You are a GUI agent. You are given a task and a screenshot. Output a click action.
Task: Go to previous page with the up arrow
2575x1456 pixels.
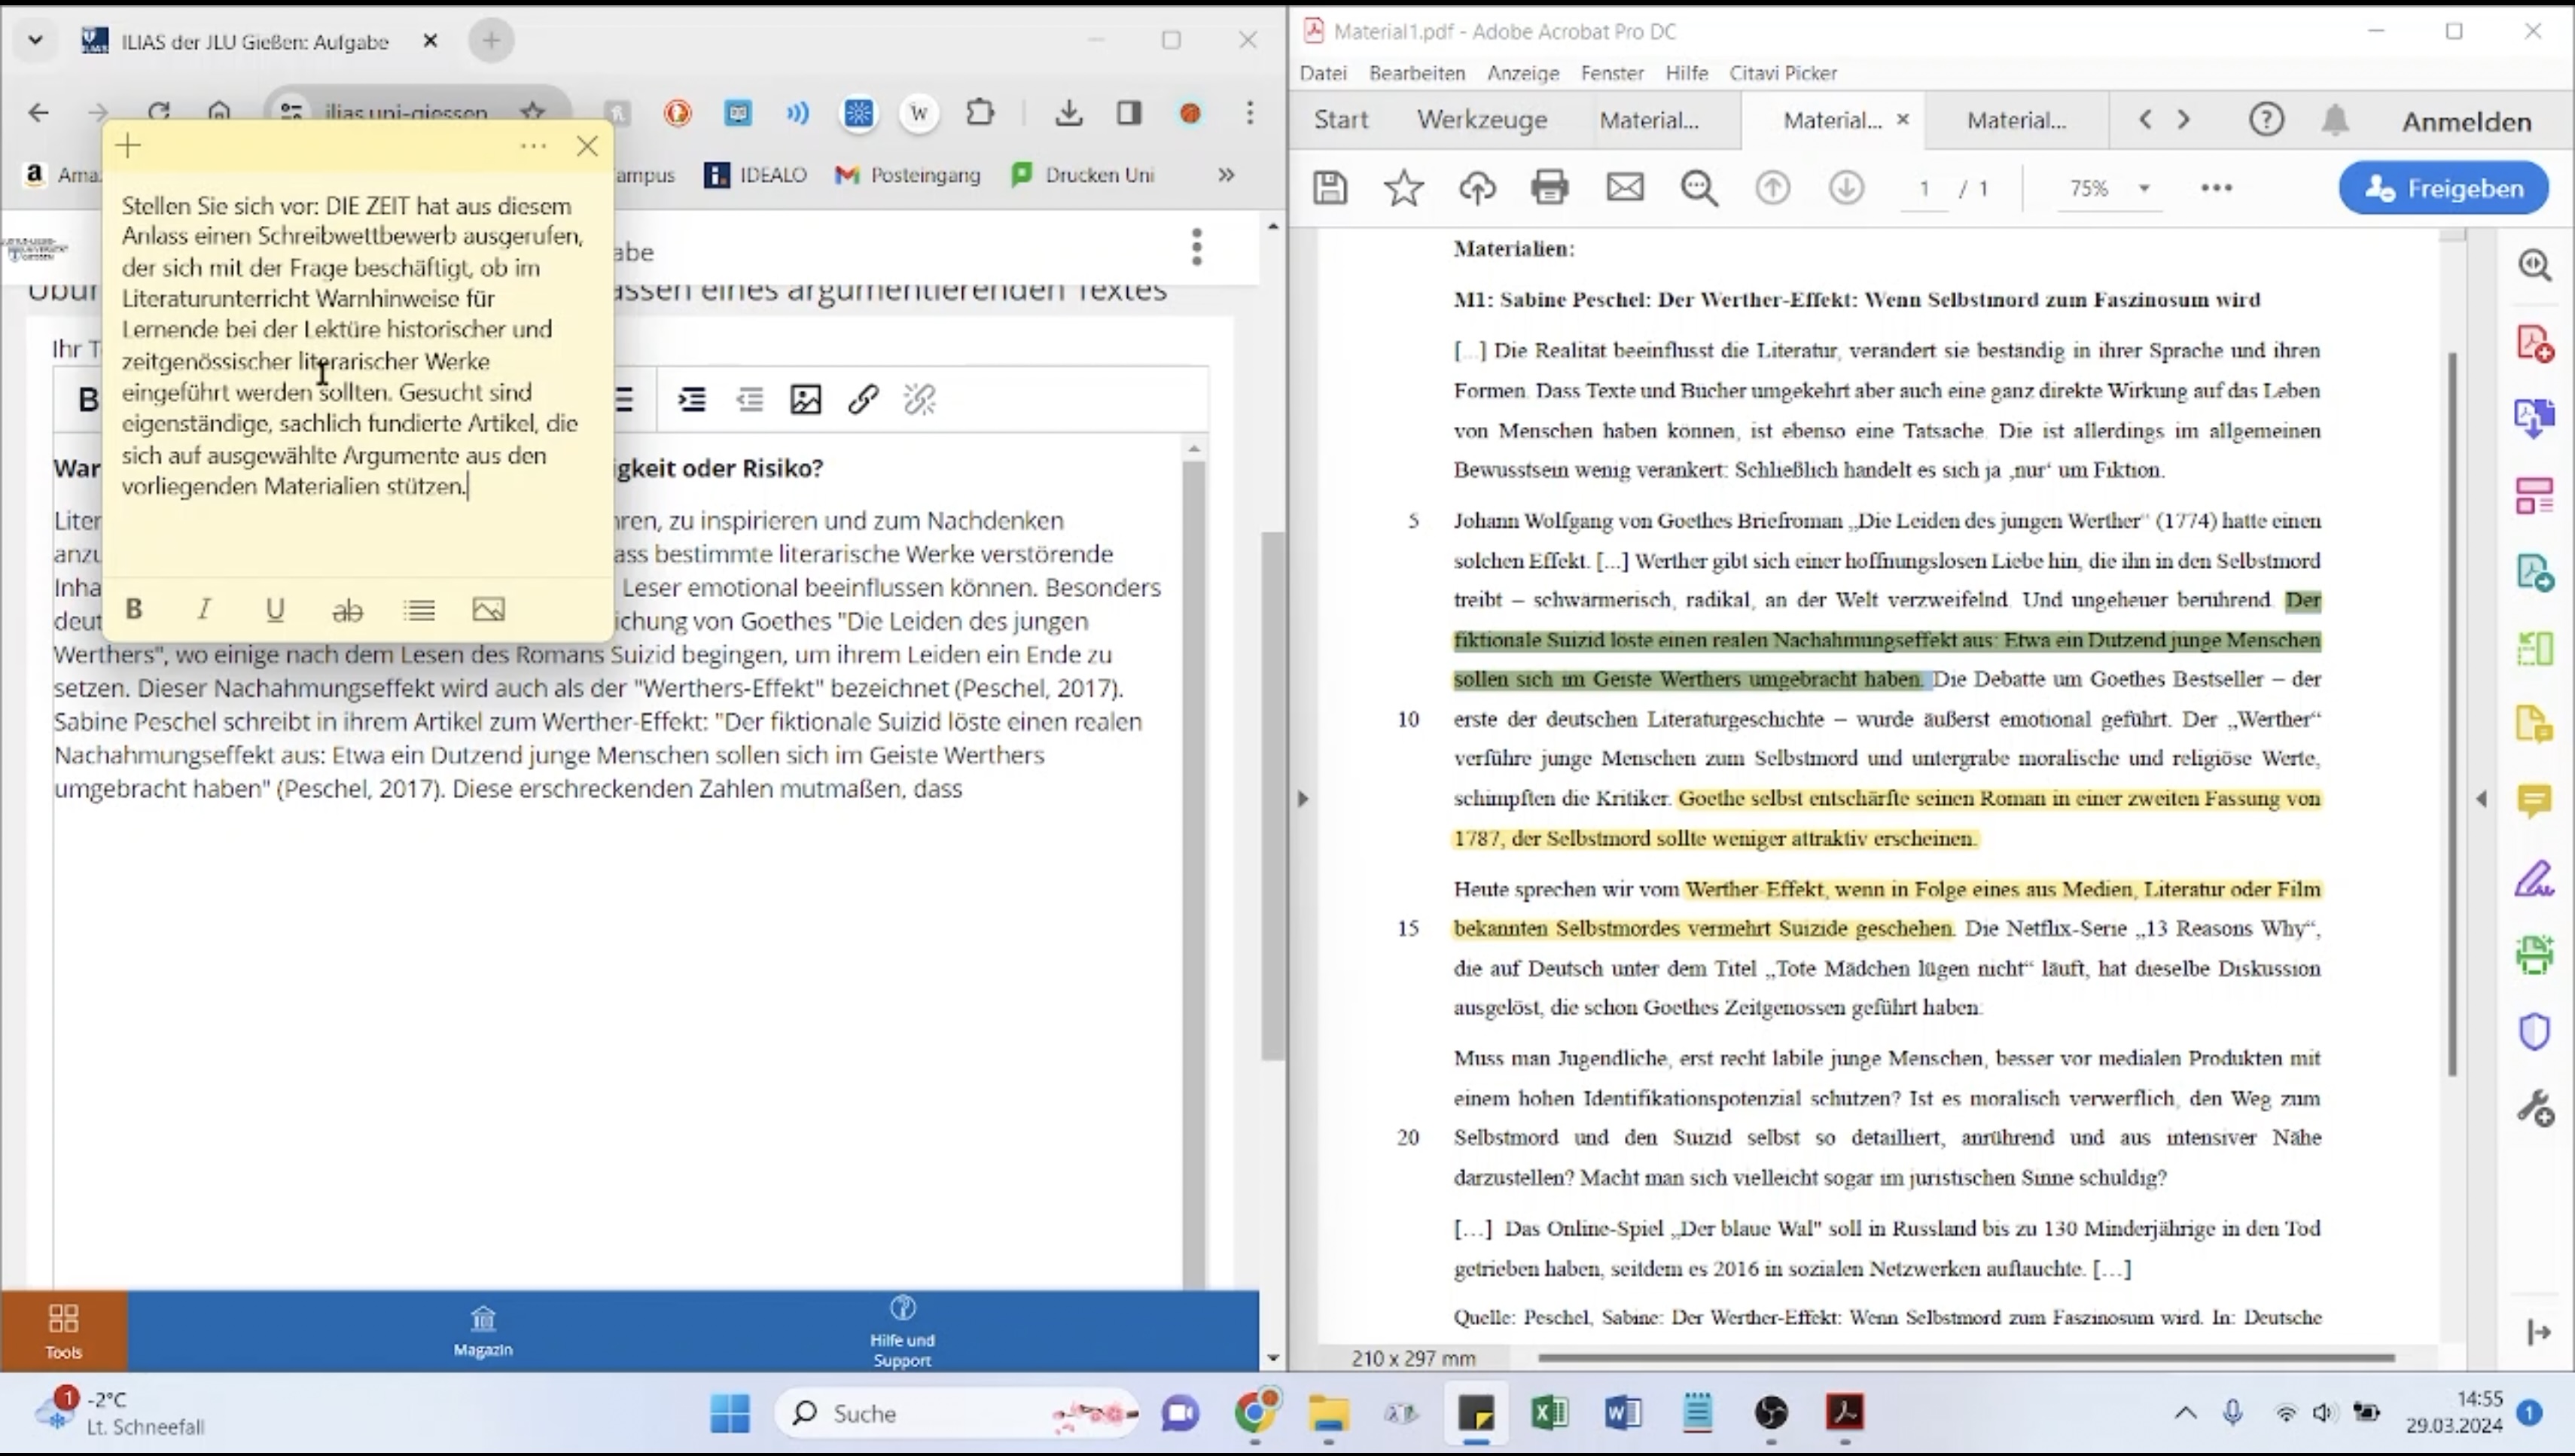click(x=1772, y=188)
